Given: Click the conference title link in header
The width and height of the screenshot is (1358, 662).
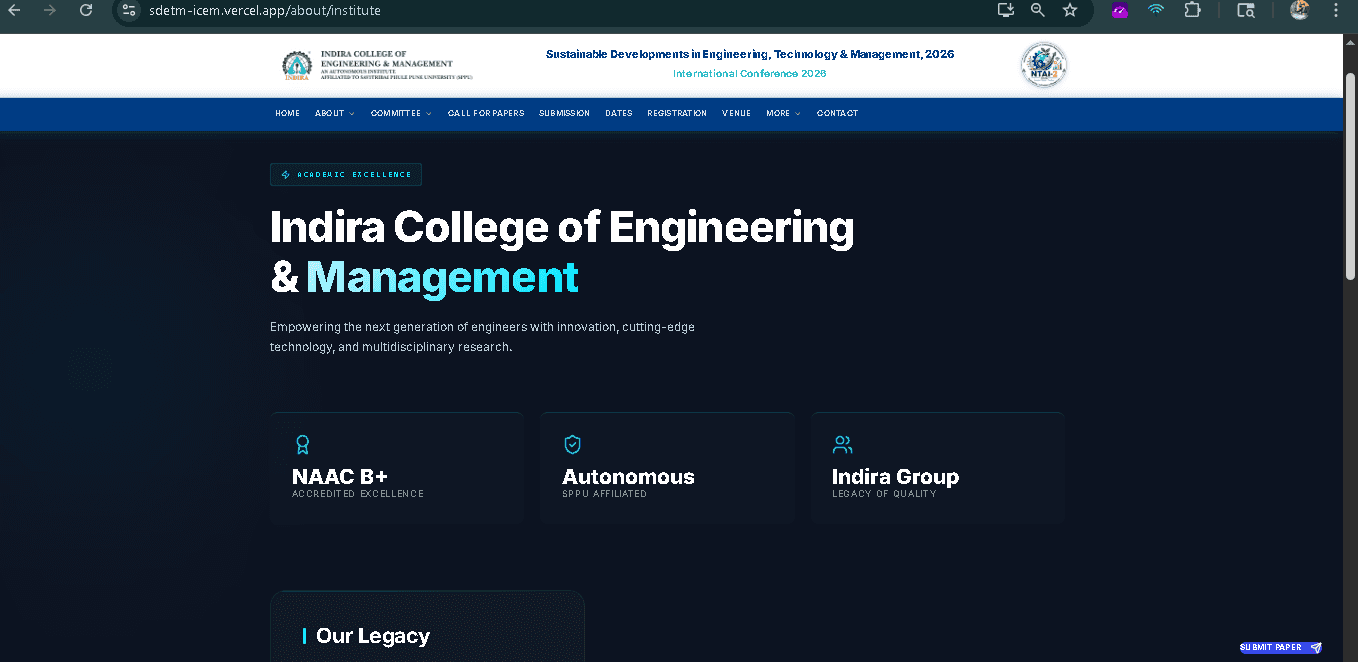Looking at the screenshot, I should click(x=750, y=54).
